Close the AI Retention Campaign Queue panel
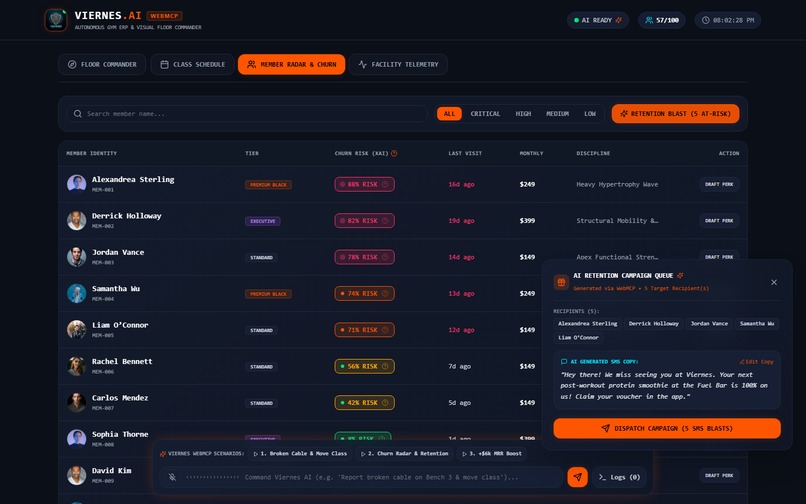This screenshot has height=504, width=806. [774, 282]
